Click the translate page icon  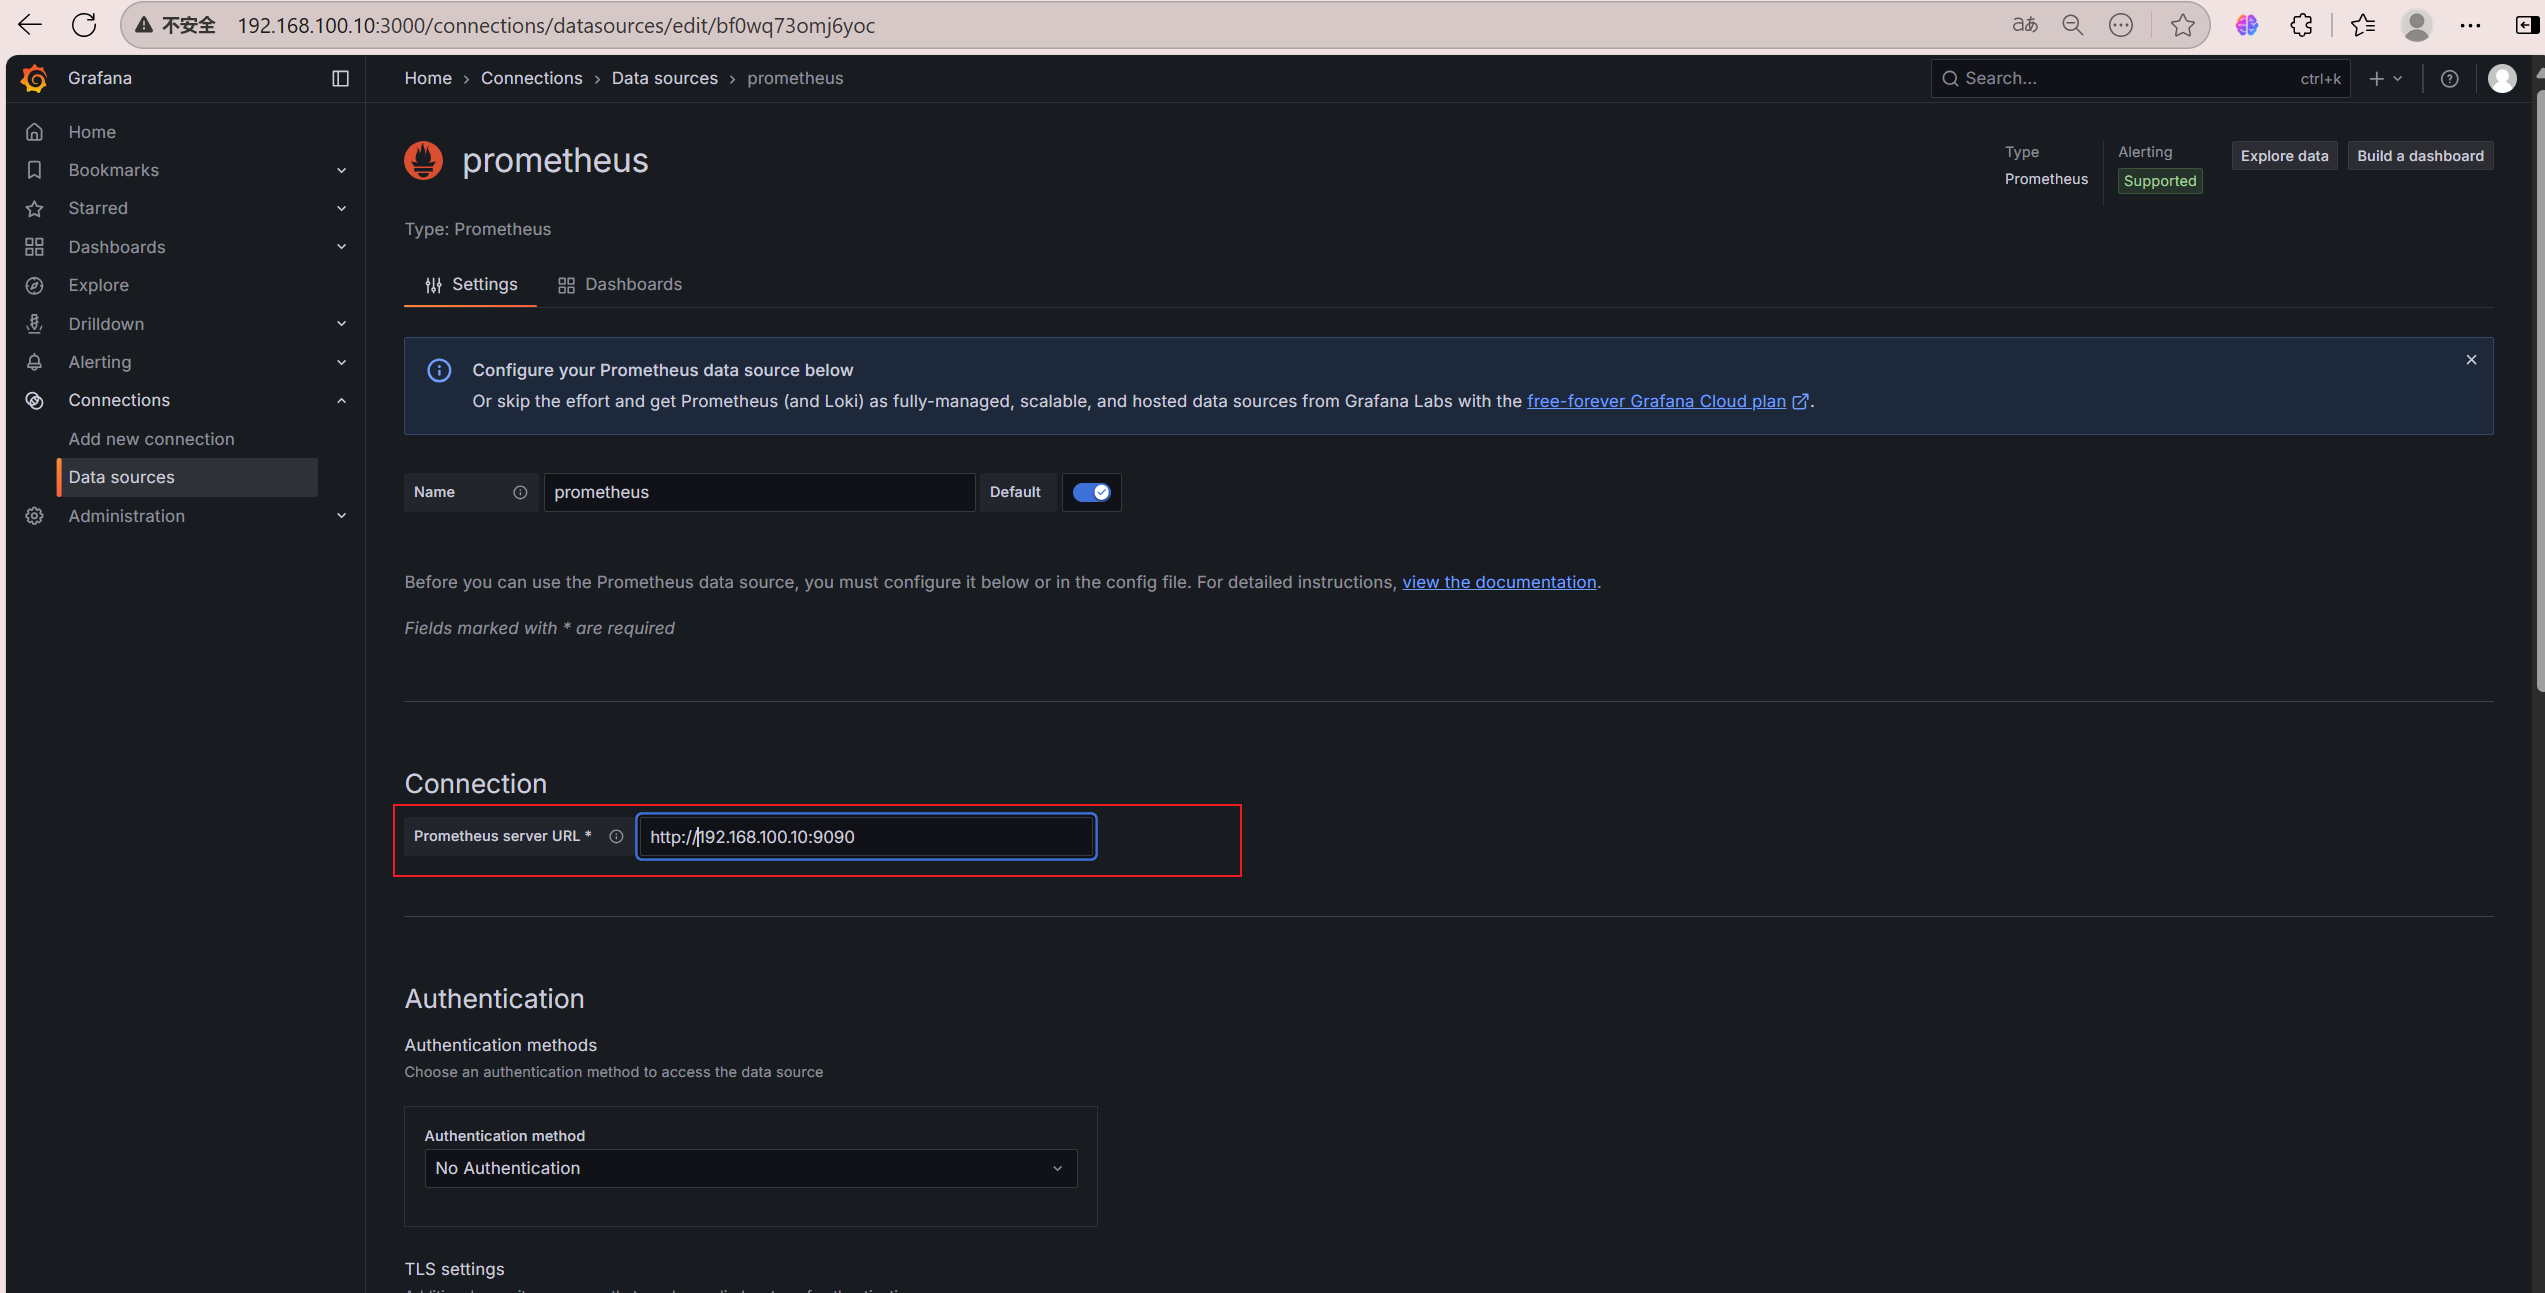click(2024, 25)
